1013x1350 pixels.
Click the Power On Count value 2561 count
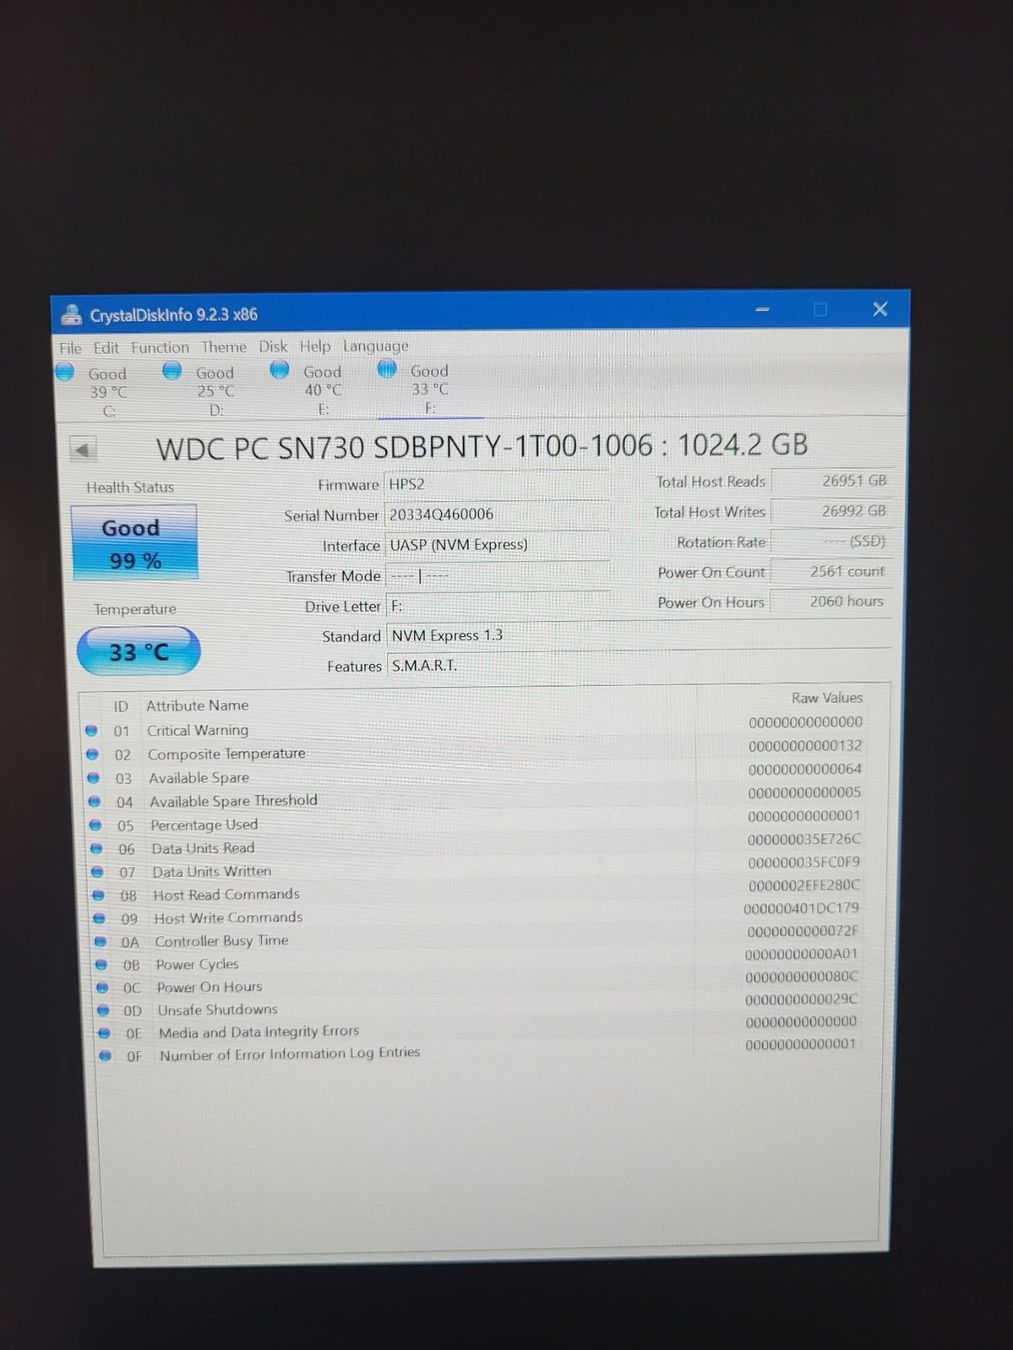831,571
